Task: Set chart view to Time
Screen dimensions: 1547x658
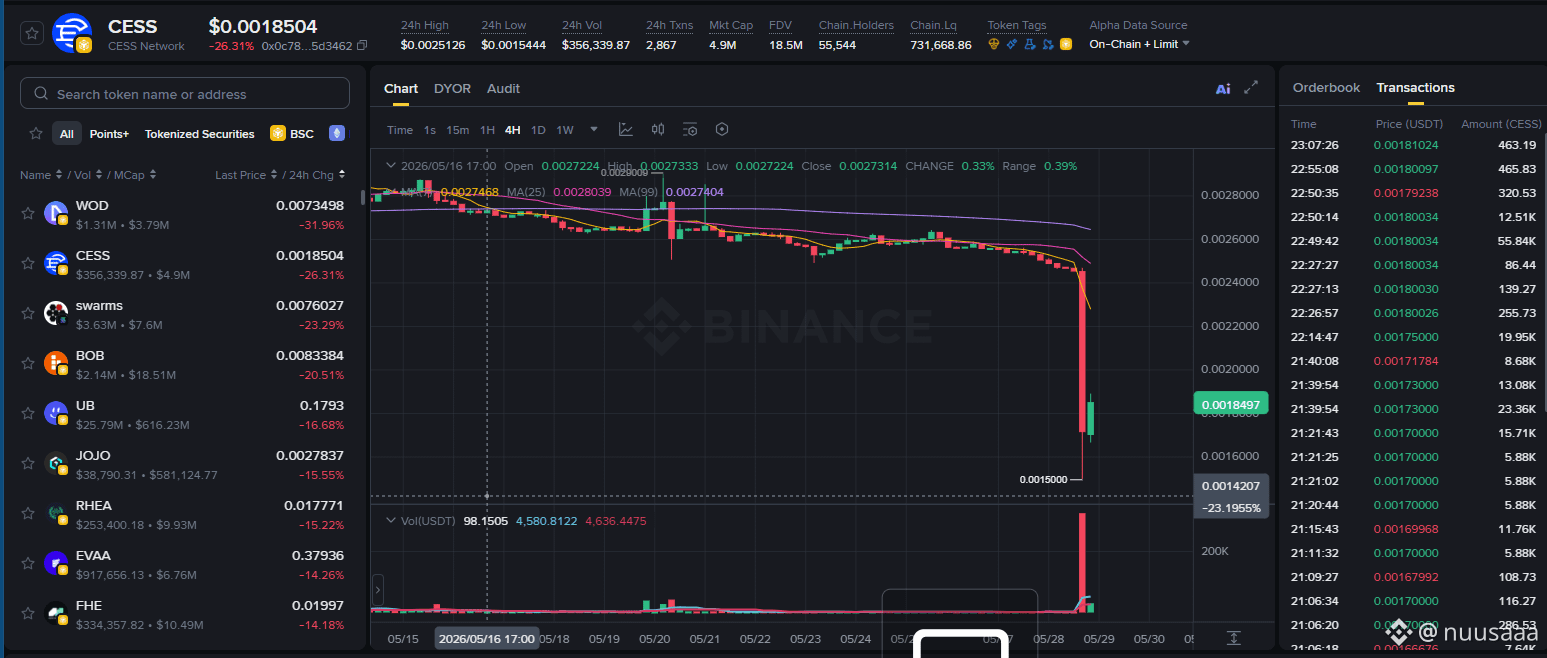Action: 400,130
